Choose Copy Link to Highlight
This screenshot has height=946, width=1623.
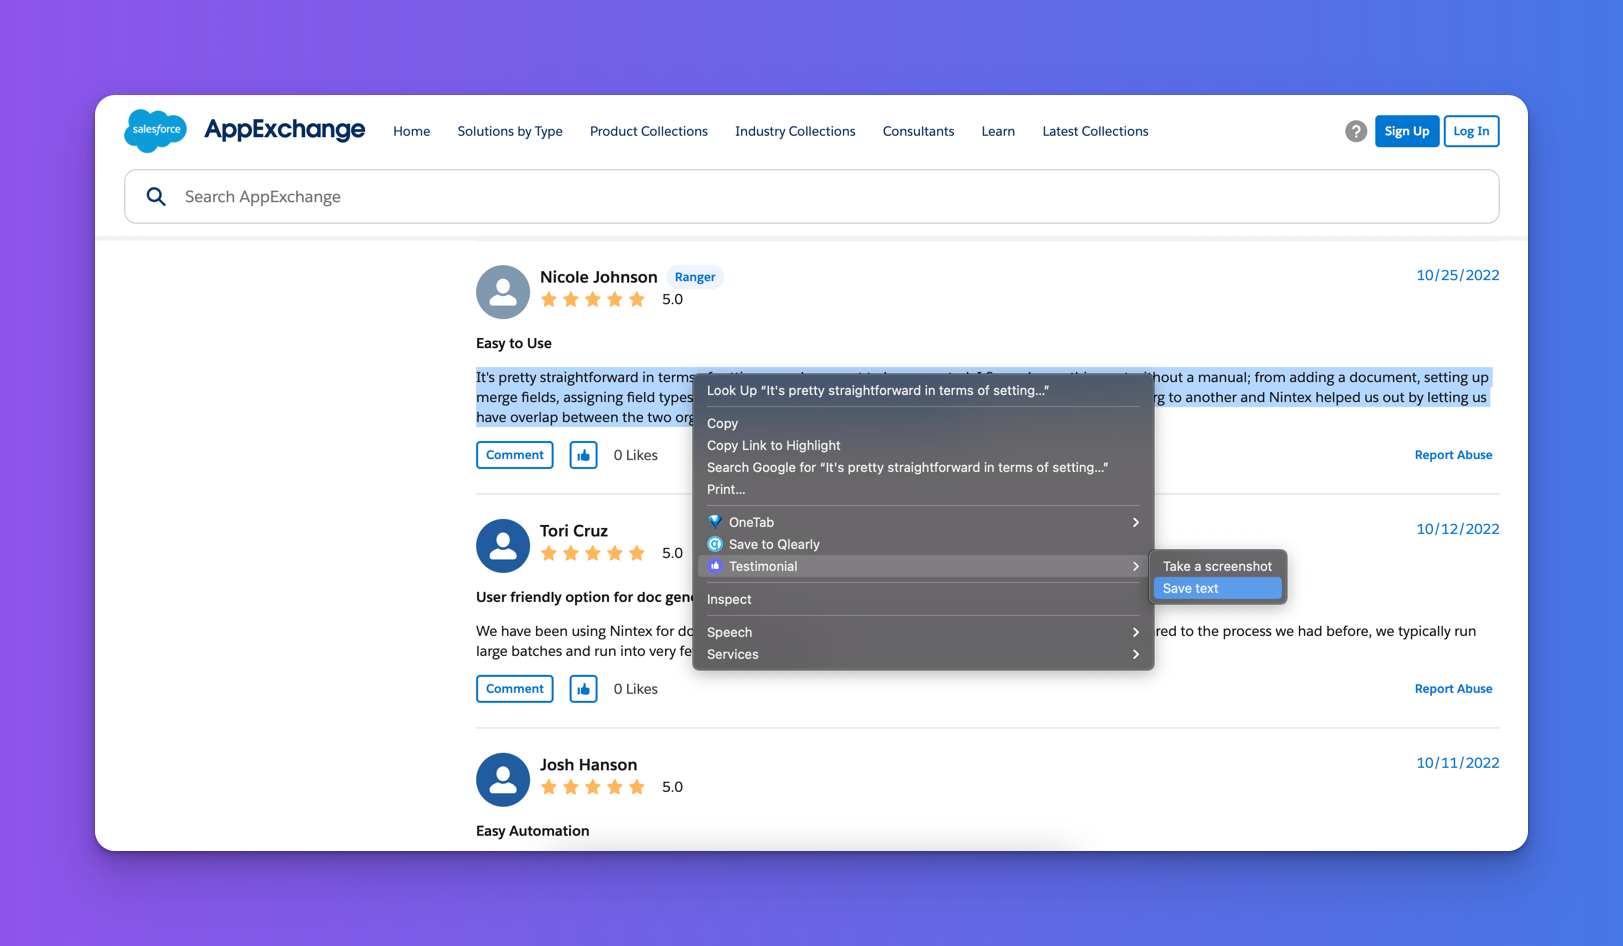point(923,445)
